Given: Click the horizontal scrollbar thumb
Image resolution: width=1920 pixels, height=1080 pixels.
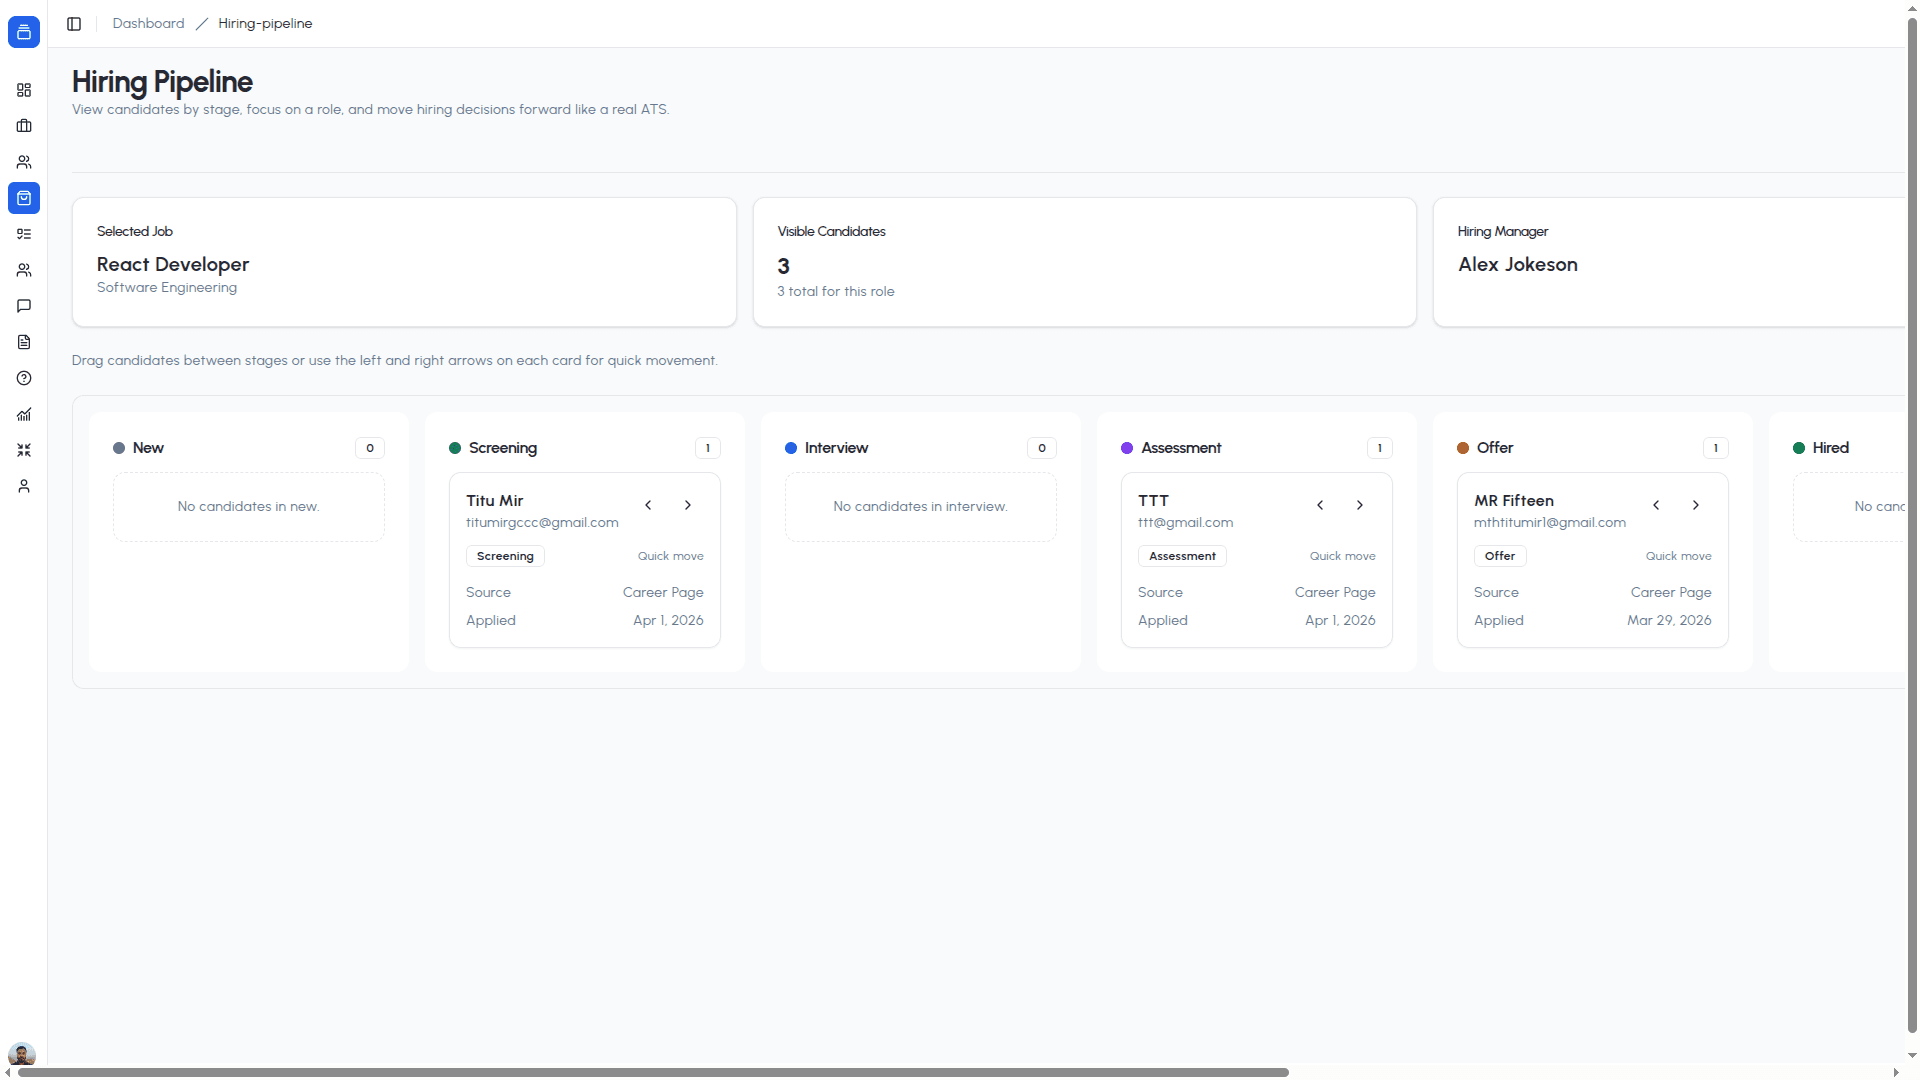Looking at the screenshot, I should [x=653, y=1072].
